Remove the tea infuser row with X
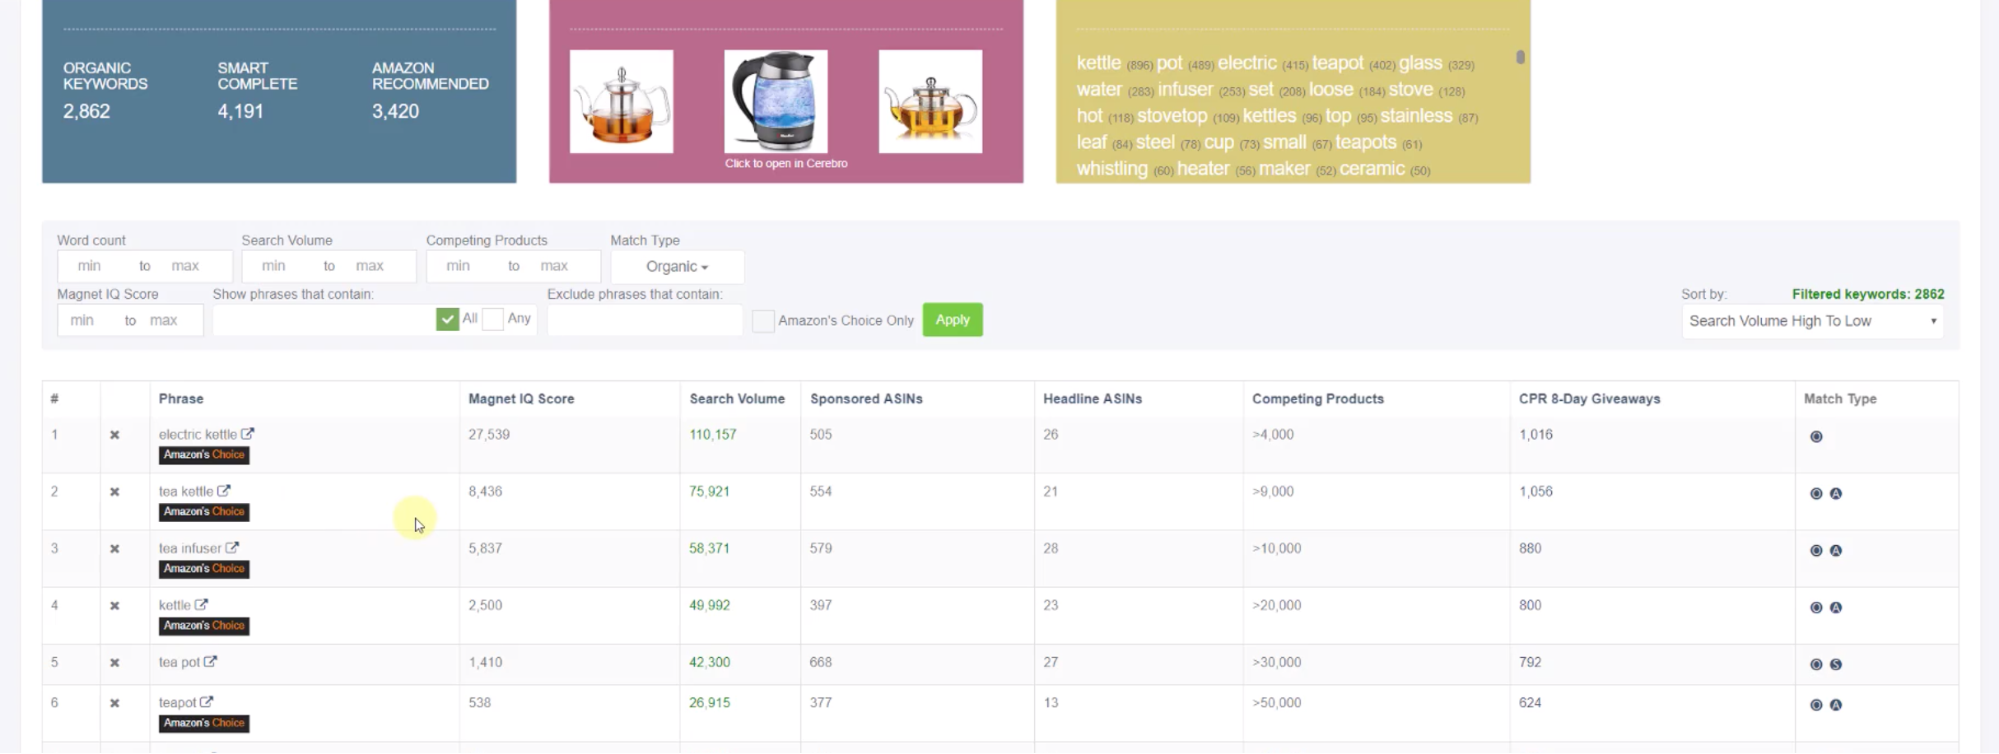The height and width of the screenshot is (754, 1999). tap(115, 549)
